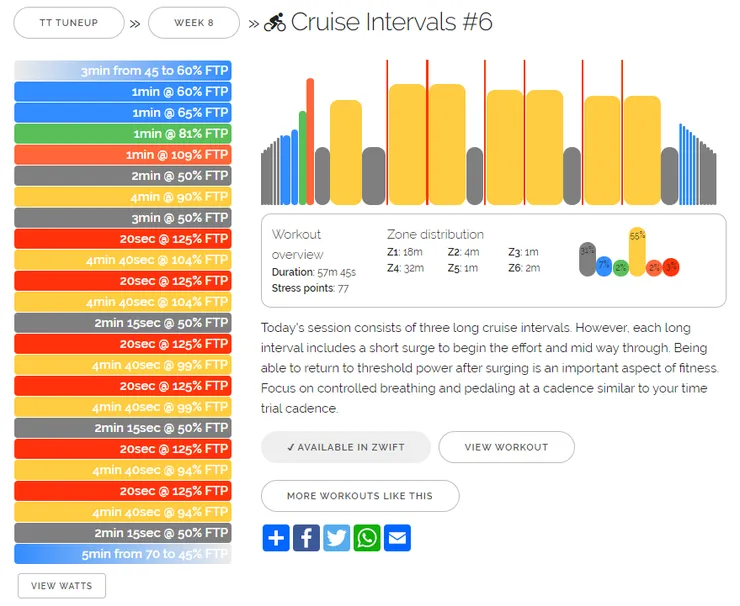Open the TT TUNEUP breadcrumb

[x=69, y=23]
